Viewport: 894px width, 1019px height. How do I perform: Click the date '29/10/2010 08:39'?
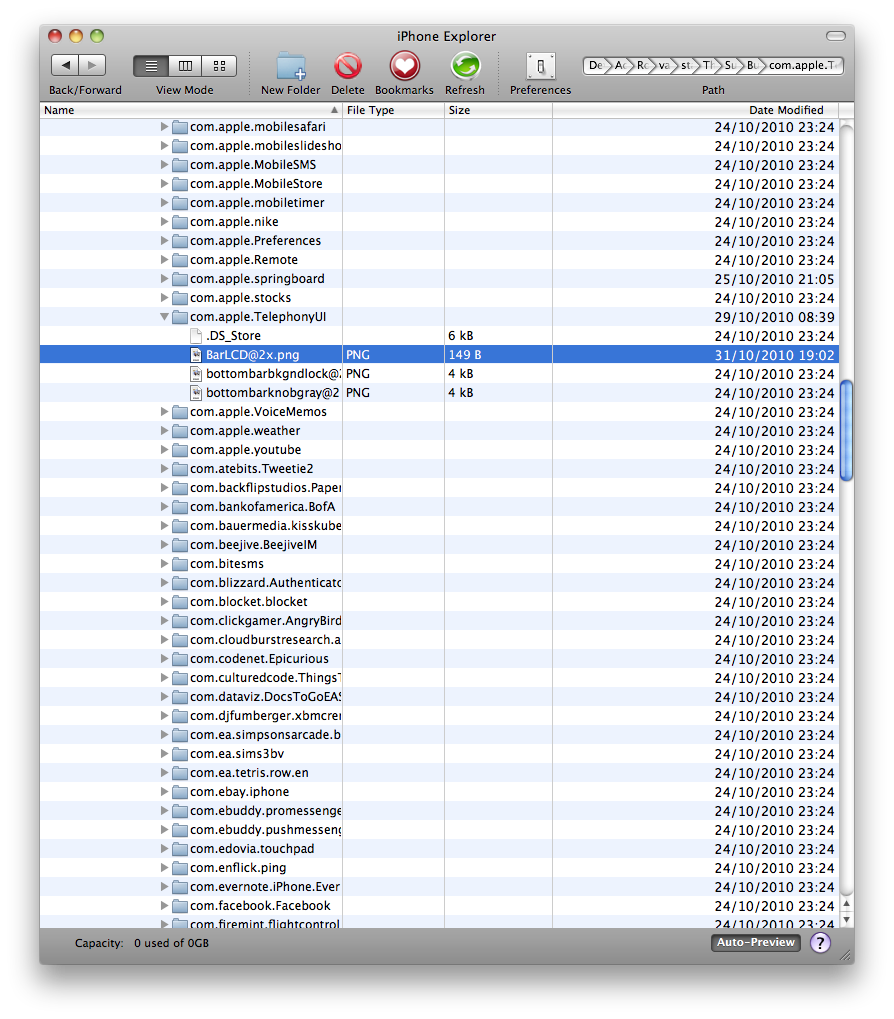click(774, 317)
